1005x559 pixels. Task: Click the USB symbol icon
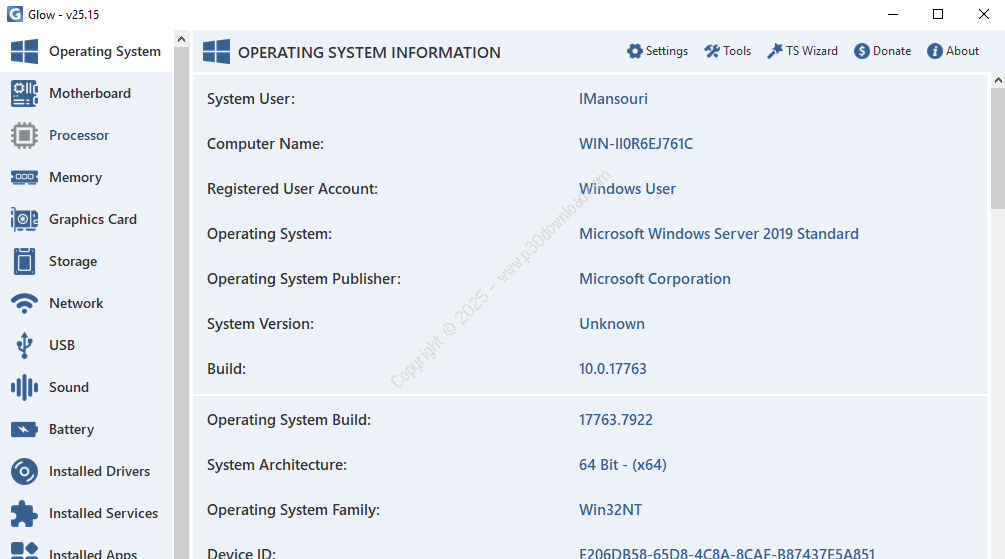pos(24,345)
